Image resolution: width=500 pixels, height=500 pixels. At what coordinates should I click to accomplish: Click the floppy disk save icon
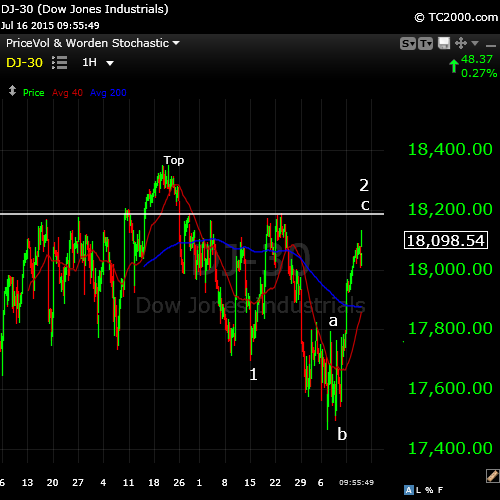point(444,43)
